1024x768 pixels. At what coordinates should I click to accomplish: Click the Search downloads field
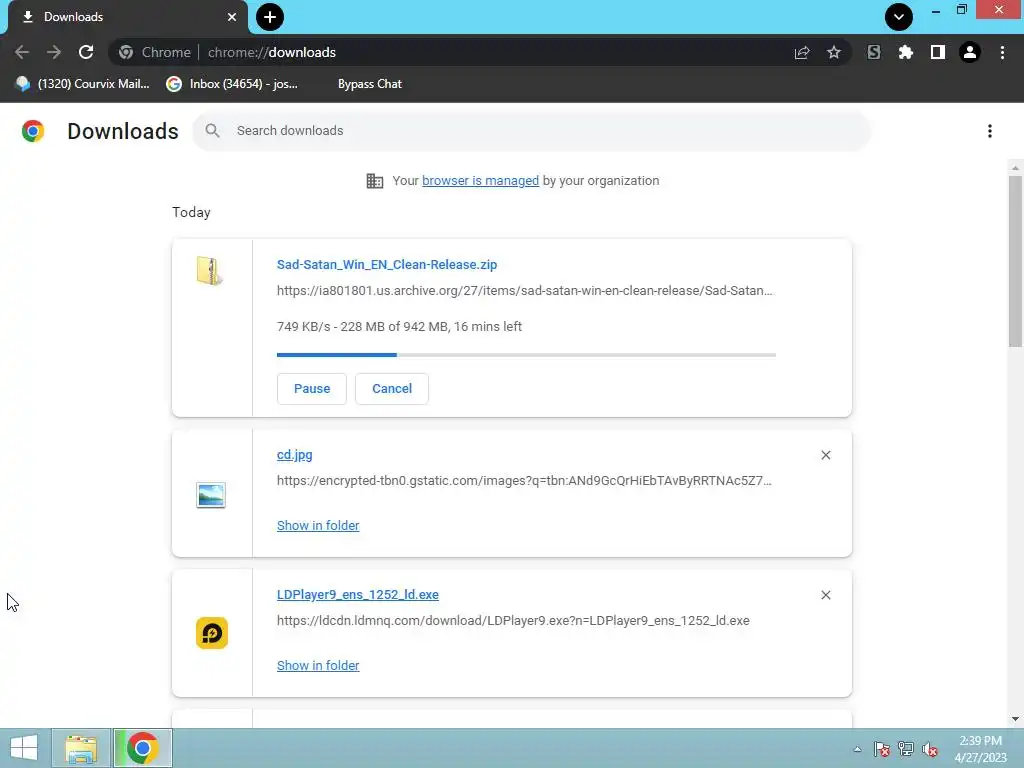click(532, 131)
